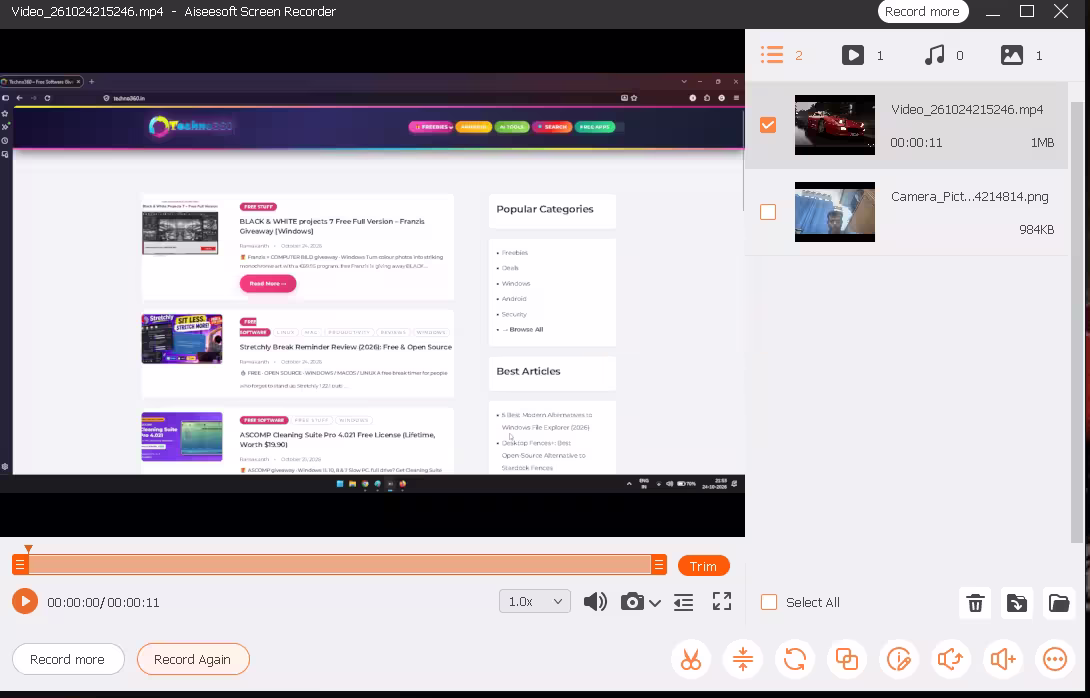
Task: Click the Video_261024215246.mp4 file name
Action: click(x=967, y=110)
